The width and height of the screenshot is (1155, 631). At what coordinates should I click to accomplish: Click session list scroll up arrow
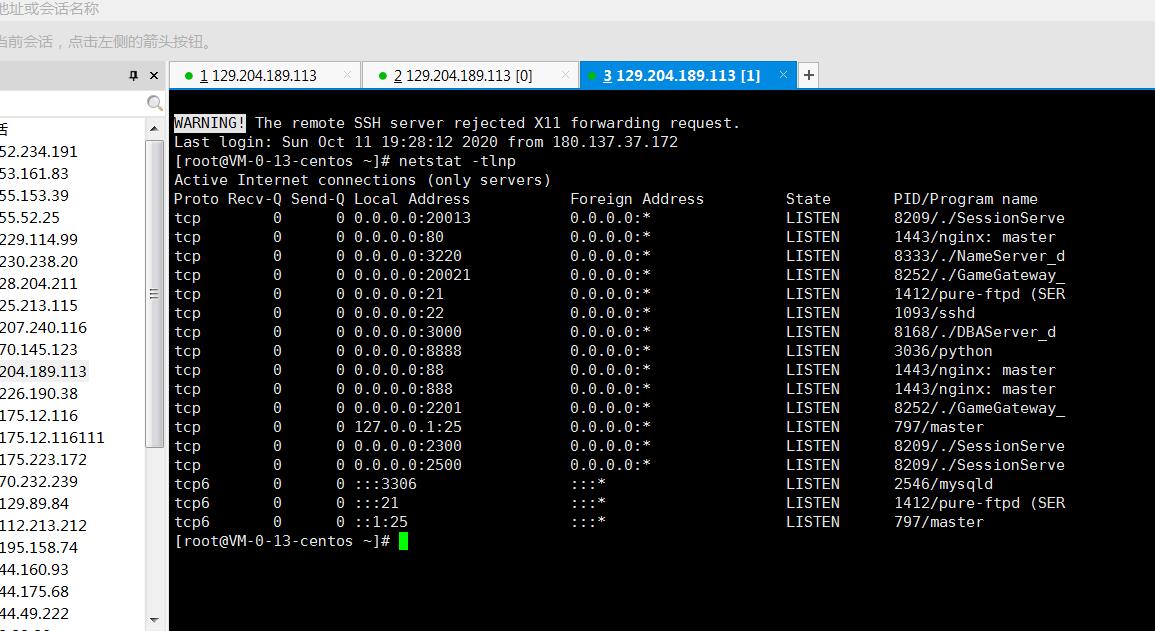coord(154,129)
